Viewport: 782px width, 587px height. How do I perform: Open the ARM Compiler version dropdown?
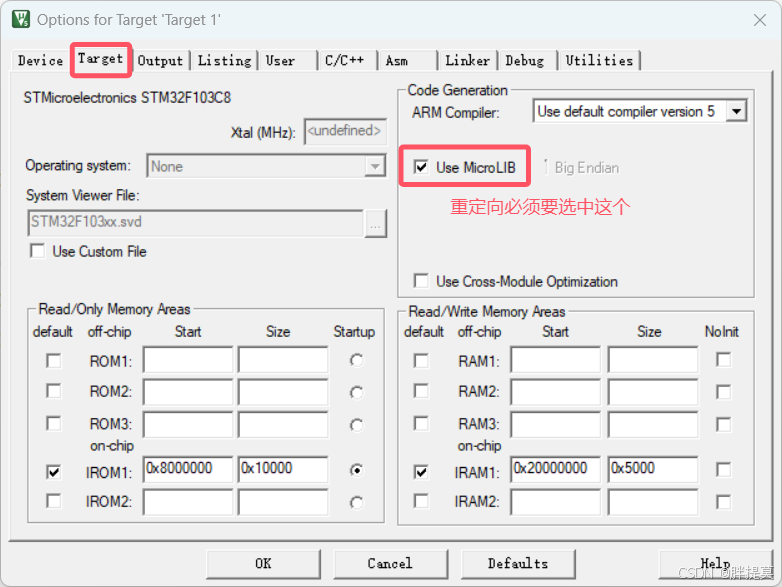[640, 111]
